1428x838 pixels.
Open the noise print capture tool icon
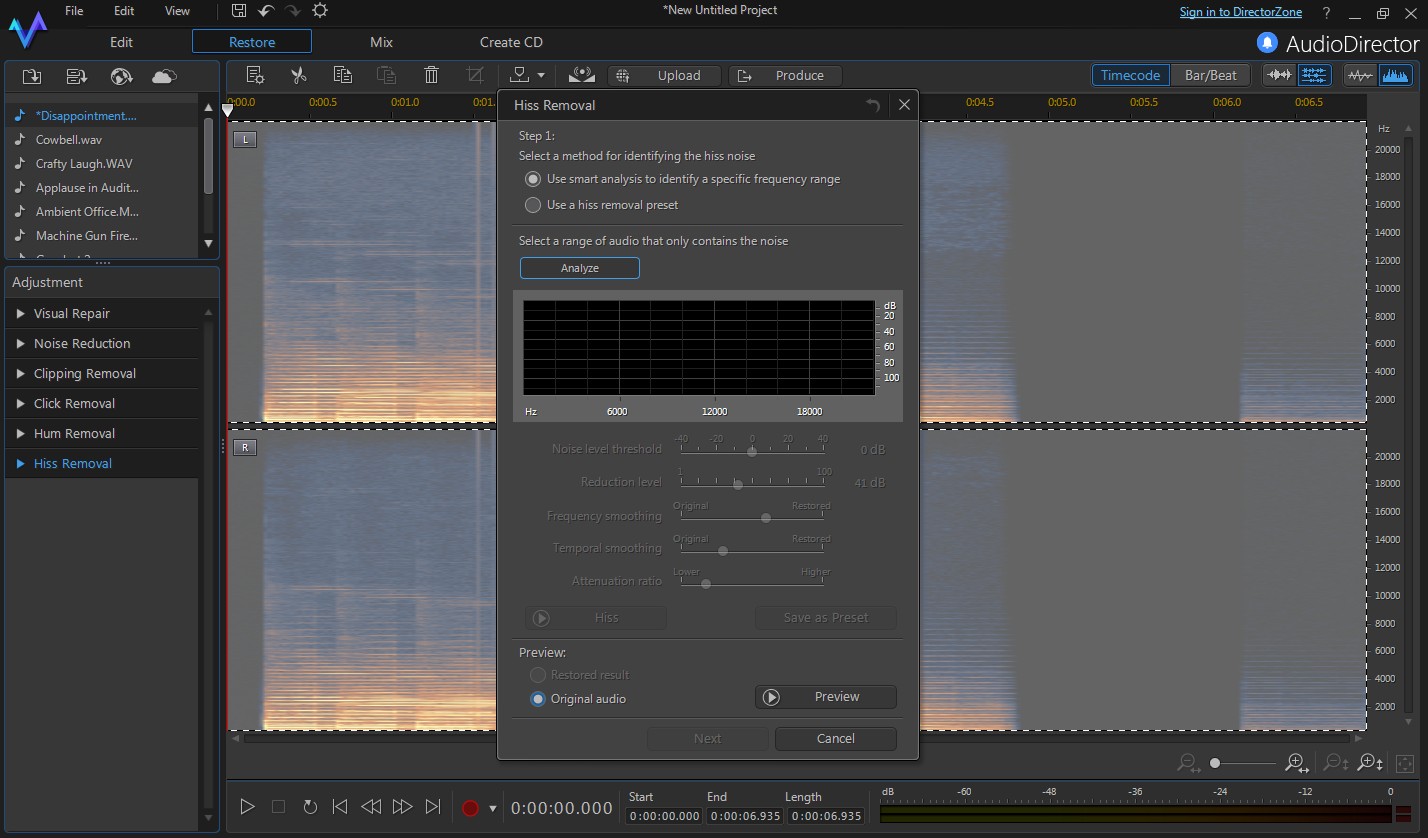580,75
